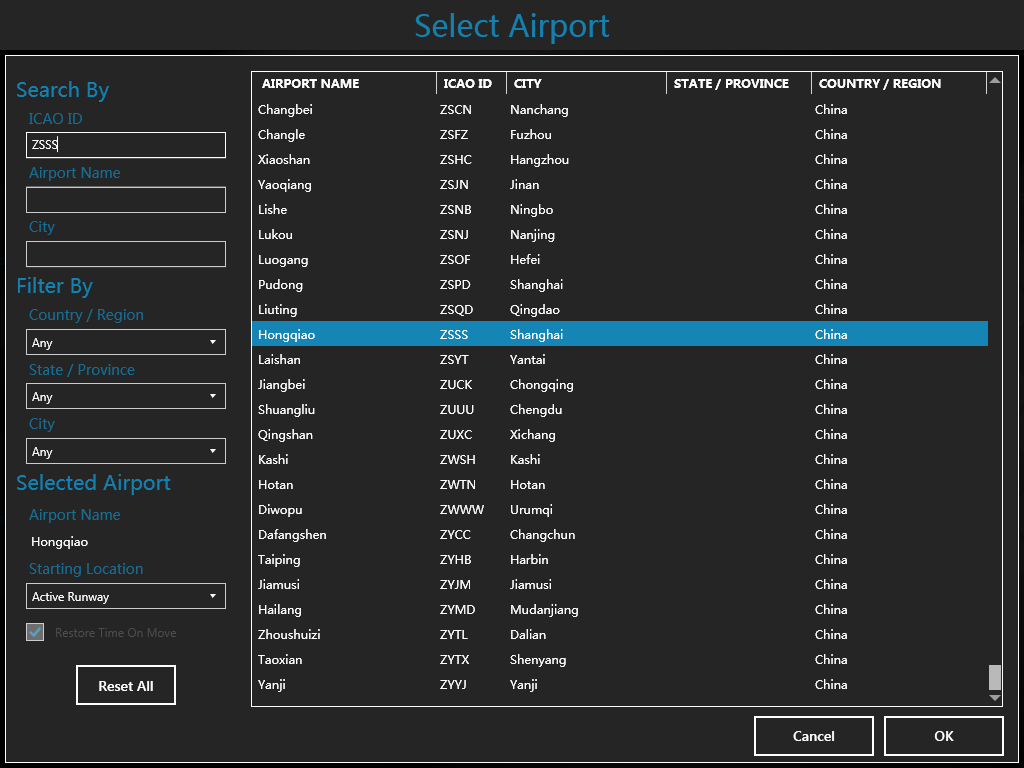The width and height of the screenshot is (1024, 768).
Task: Expand the State / Province filter dropdown
Action: click(126, 396)
